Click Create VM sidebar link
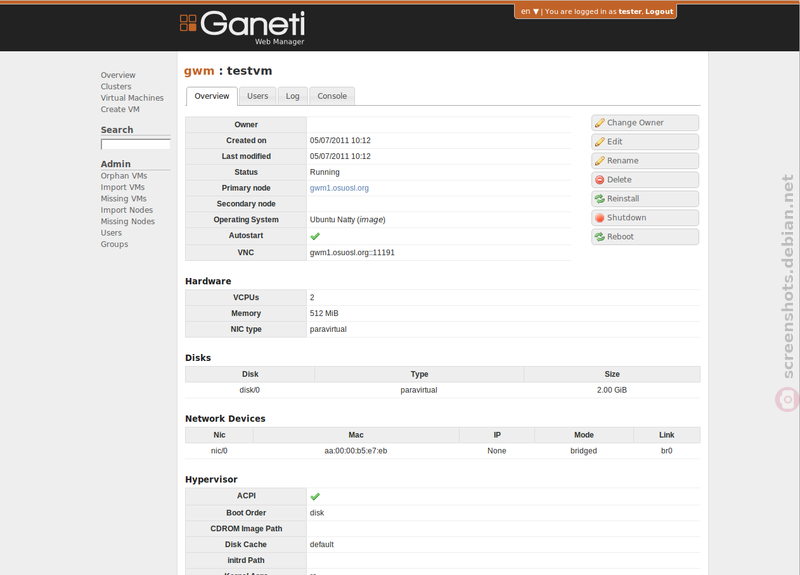 (120, 109)
